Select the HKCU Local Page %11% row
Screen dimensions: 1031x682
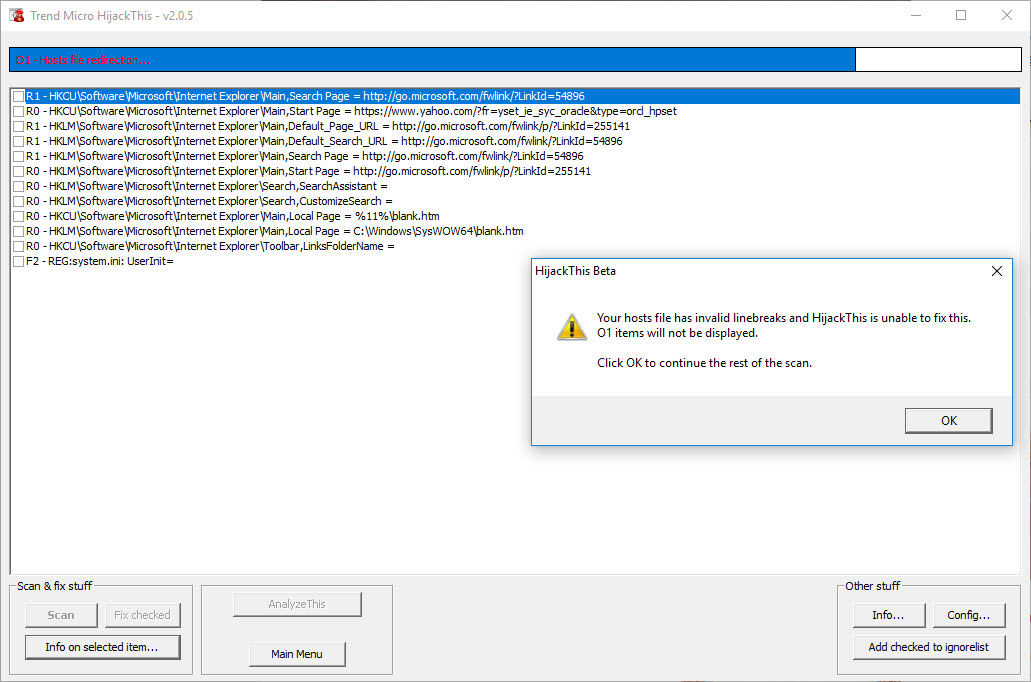tap(233, 216)
